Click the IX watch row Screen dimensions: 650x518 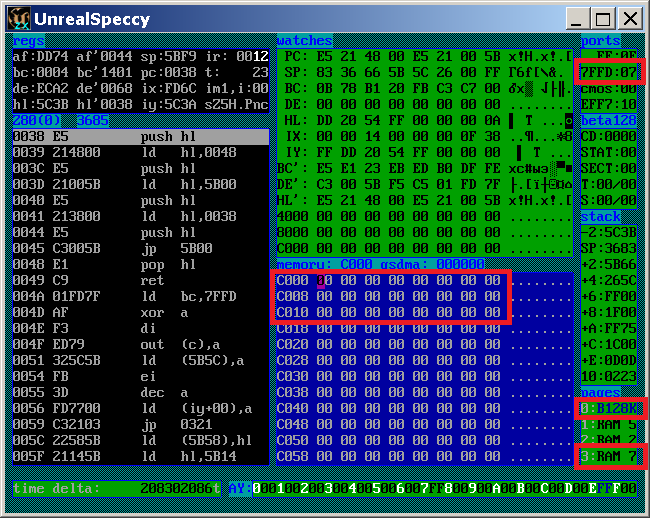click(425, 136)
